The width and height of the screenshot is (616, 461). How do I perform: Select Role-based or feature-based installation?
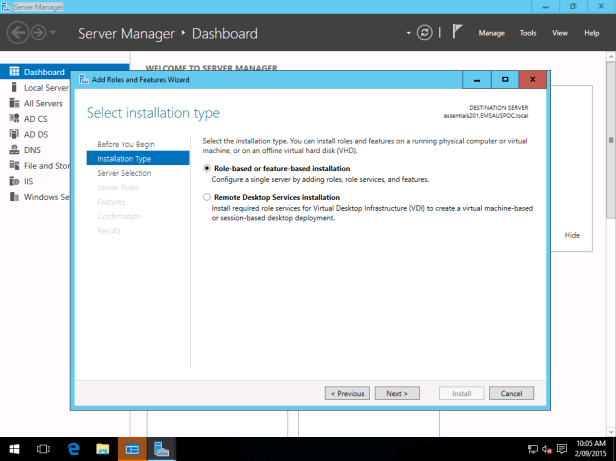point(207,169)
